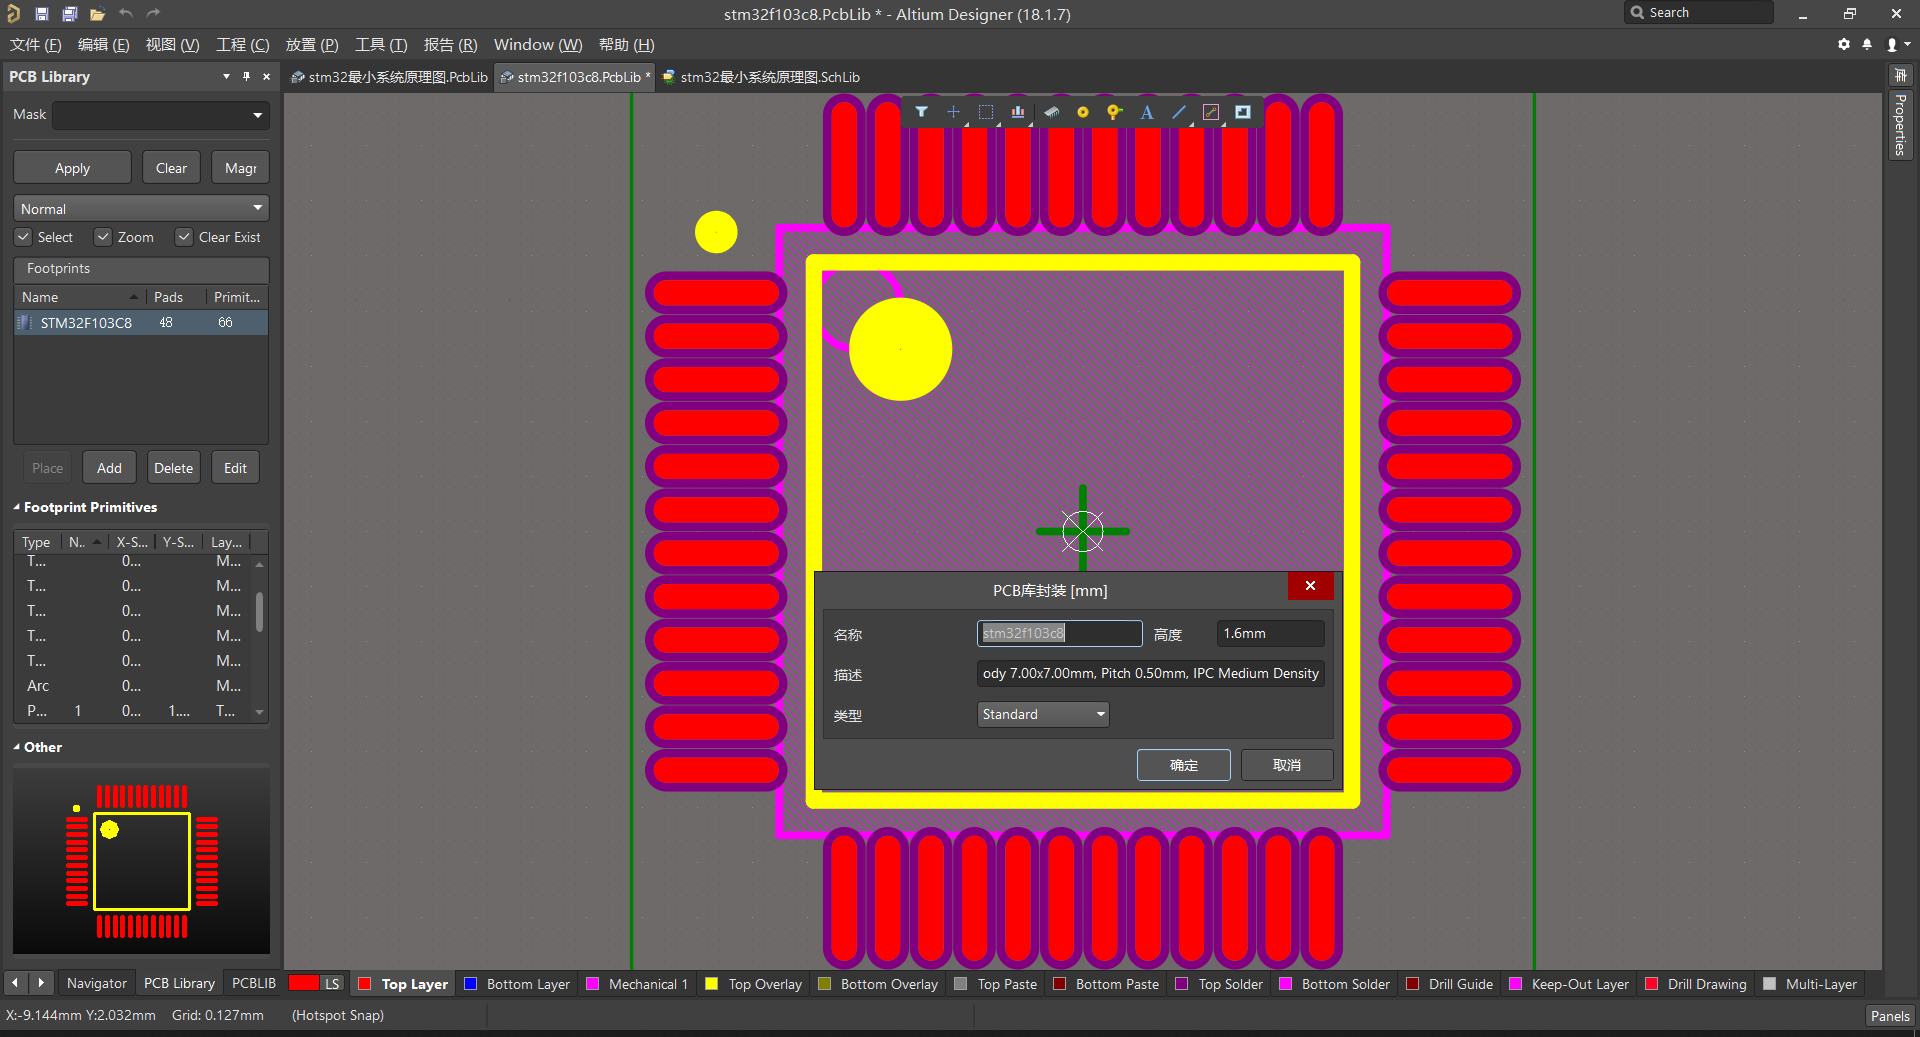Select the STM32F103C8 footprint row
The image size is (1920, 1037).
click(141, 323)
